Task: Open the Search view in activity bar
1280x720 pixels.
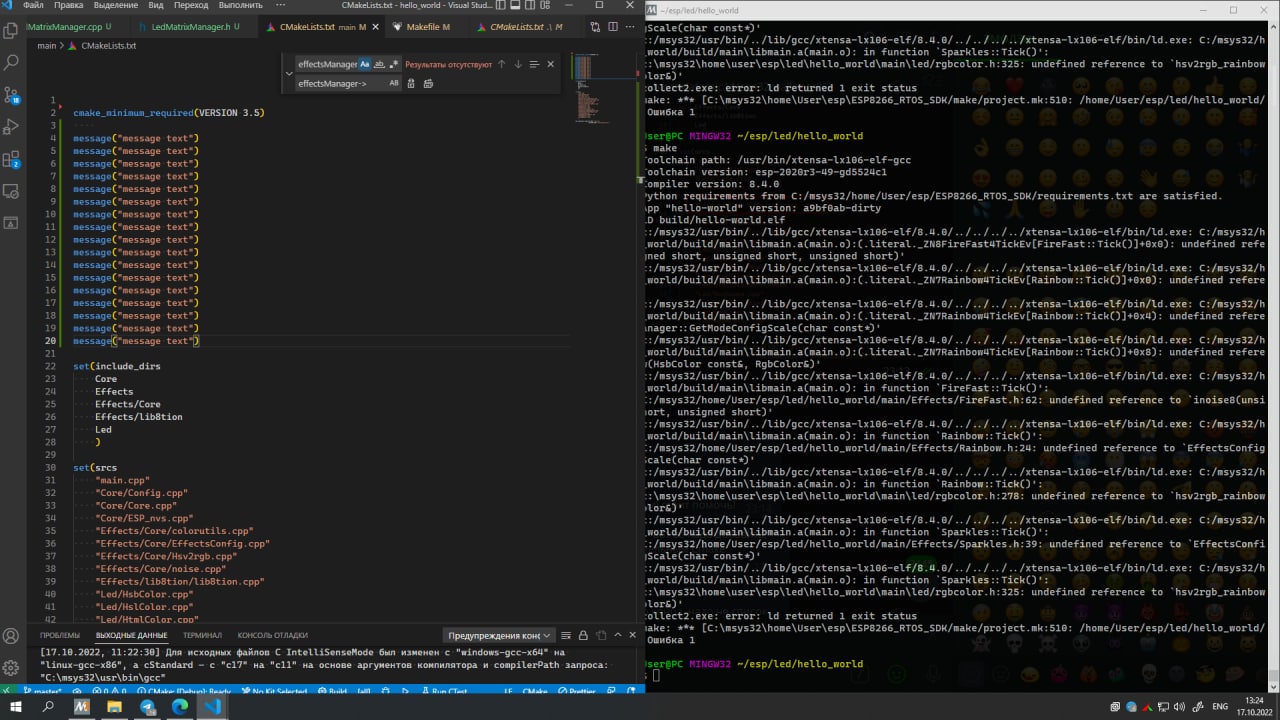Action: pos(12,62)
